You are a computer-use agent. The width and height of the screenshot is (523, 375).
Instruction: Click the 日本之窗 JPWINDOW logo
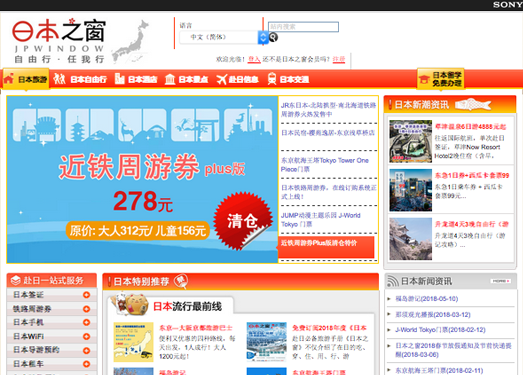[59, 41]
